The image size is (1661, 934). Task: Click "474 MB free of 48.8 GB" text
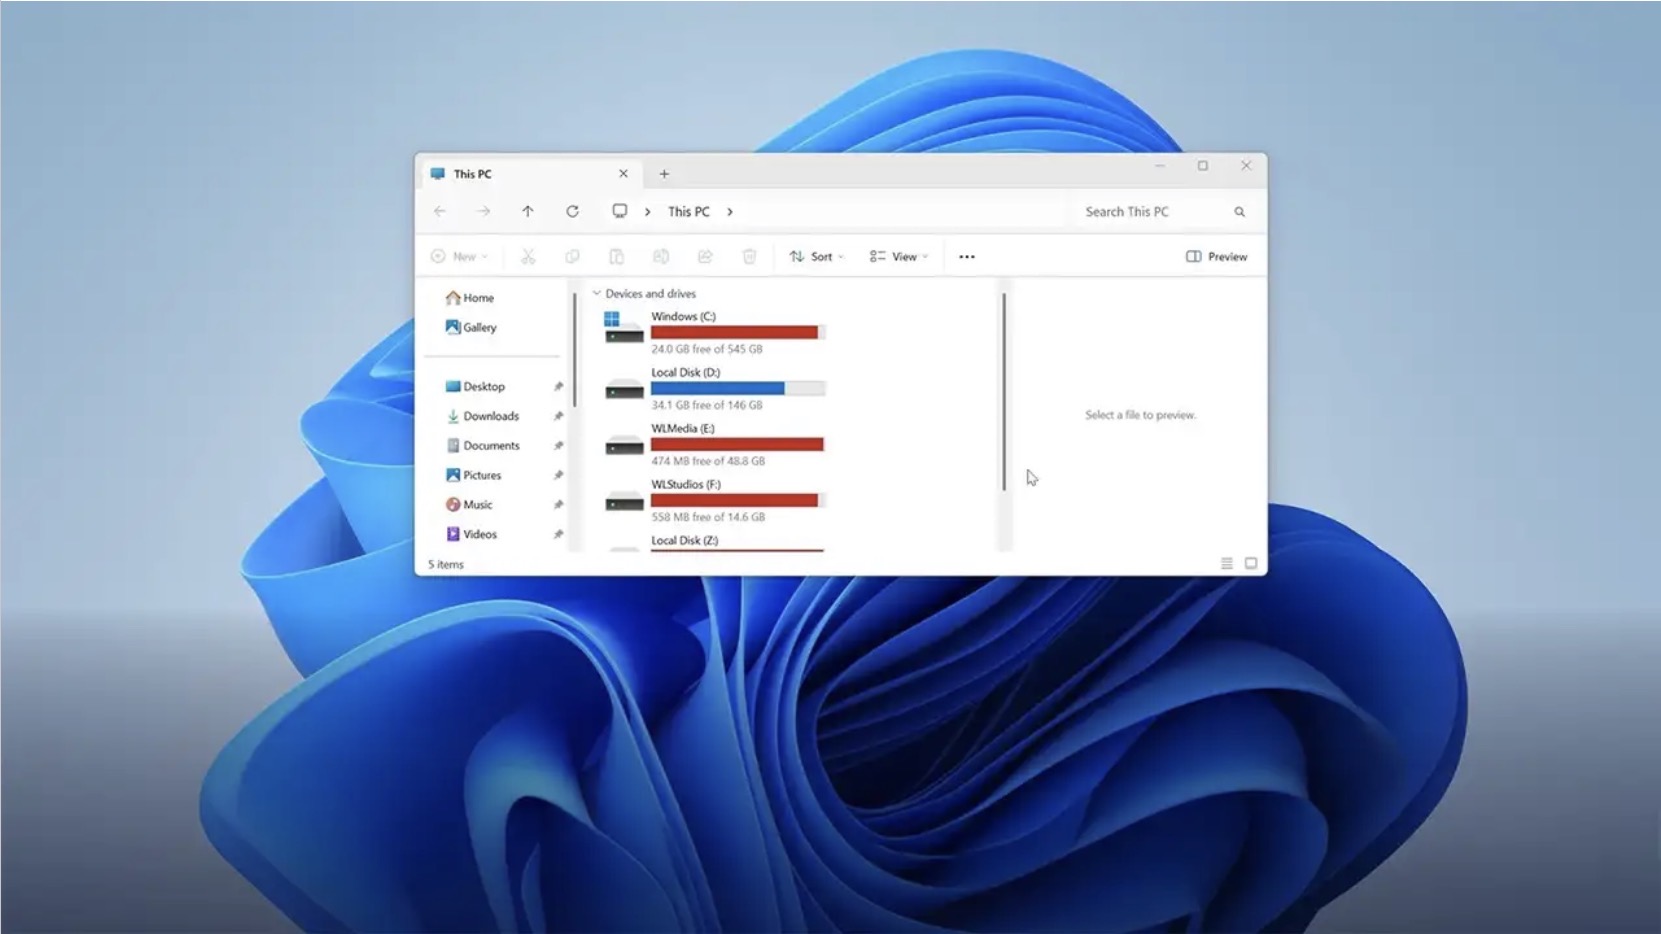708,462
